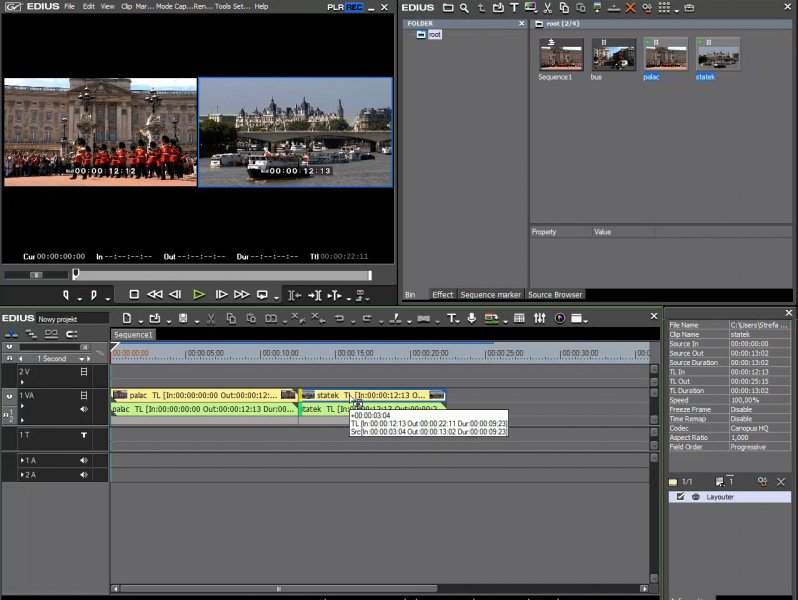
Task: Select the bus clip thumbnail in bin
Action: coord(613,55)
